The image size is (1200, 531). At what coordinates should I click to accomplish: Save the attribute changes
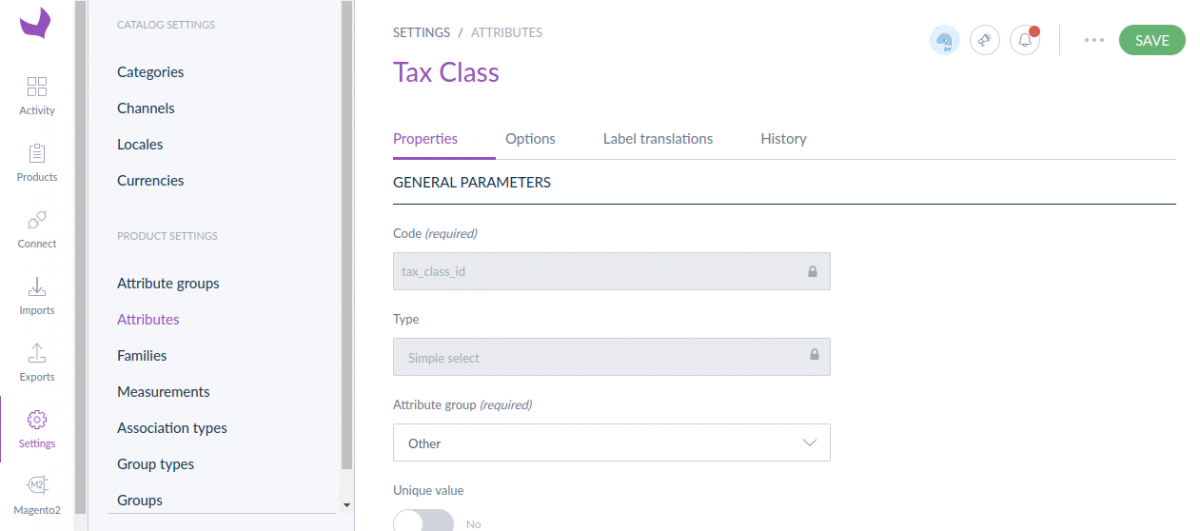[x=1151, y=40]
